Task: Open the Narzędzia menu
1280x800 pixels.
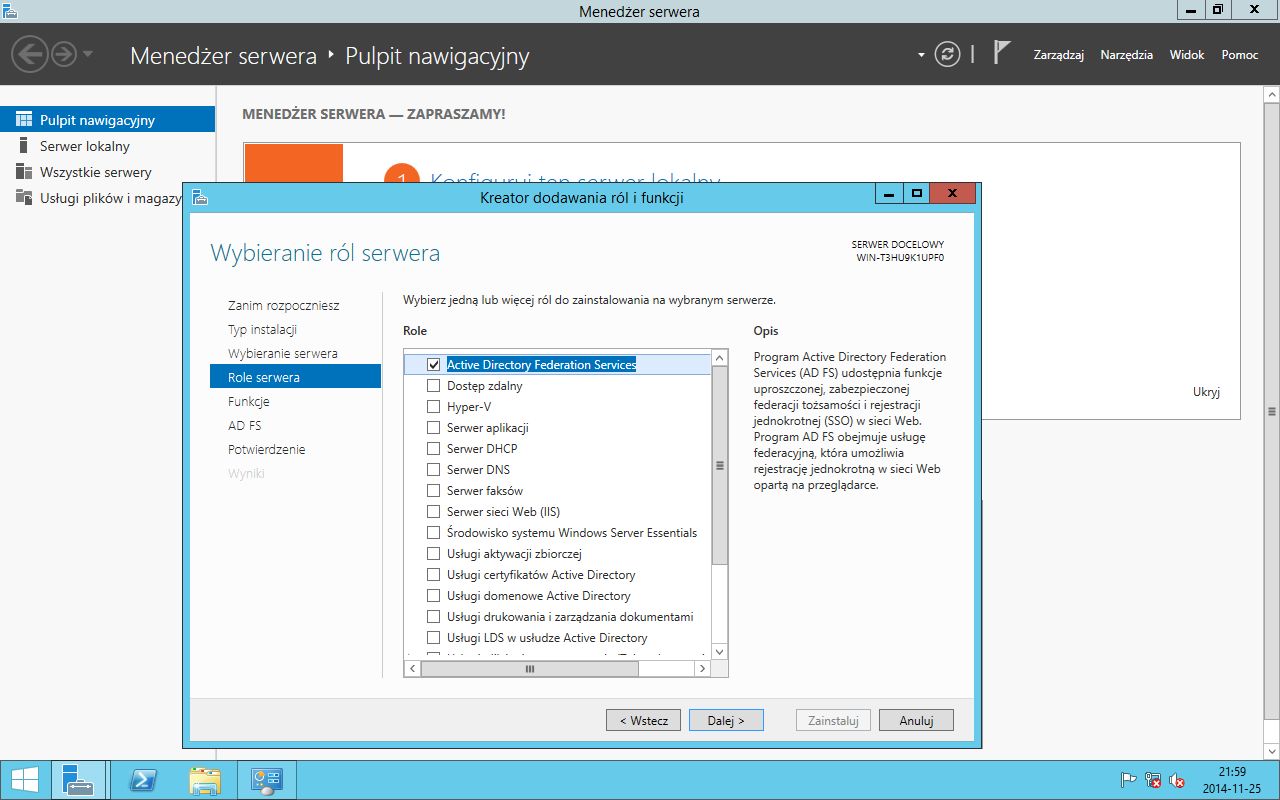Action: pos(1126,55)
